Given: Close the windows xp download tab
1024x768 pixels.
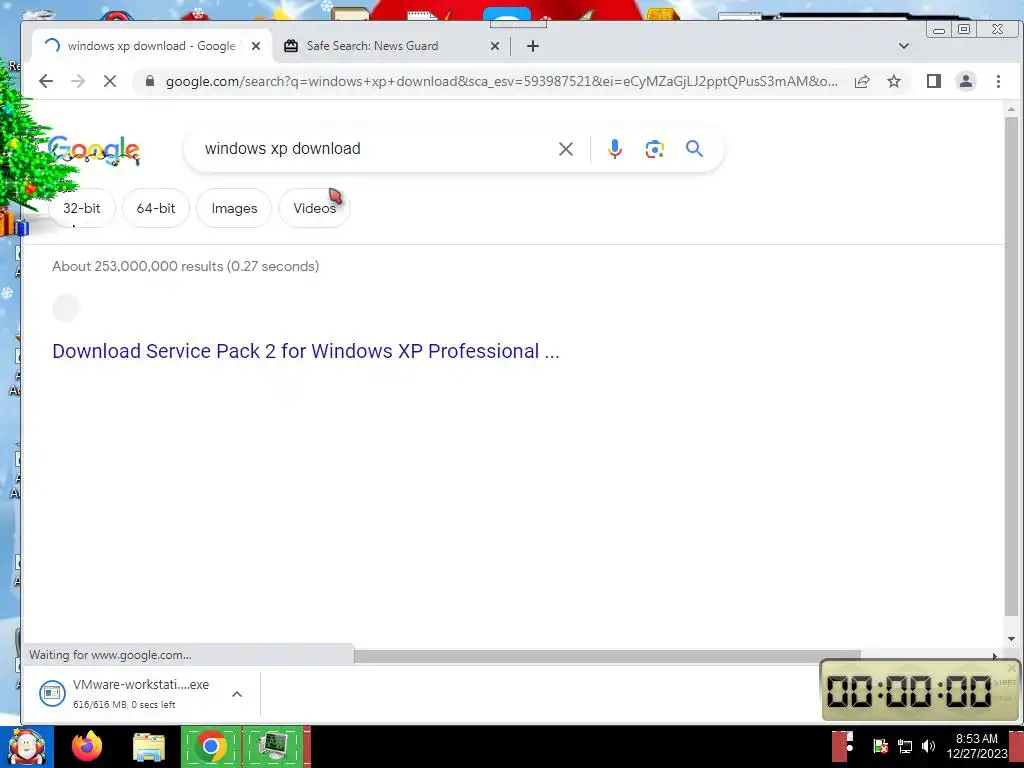Looking at the screenshot, I should (x=256, y=46).
